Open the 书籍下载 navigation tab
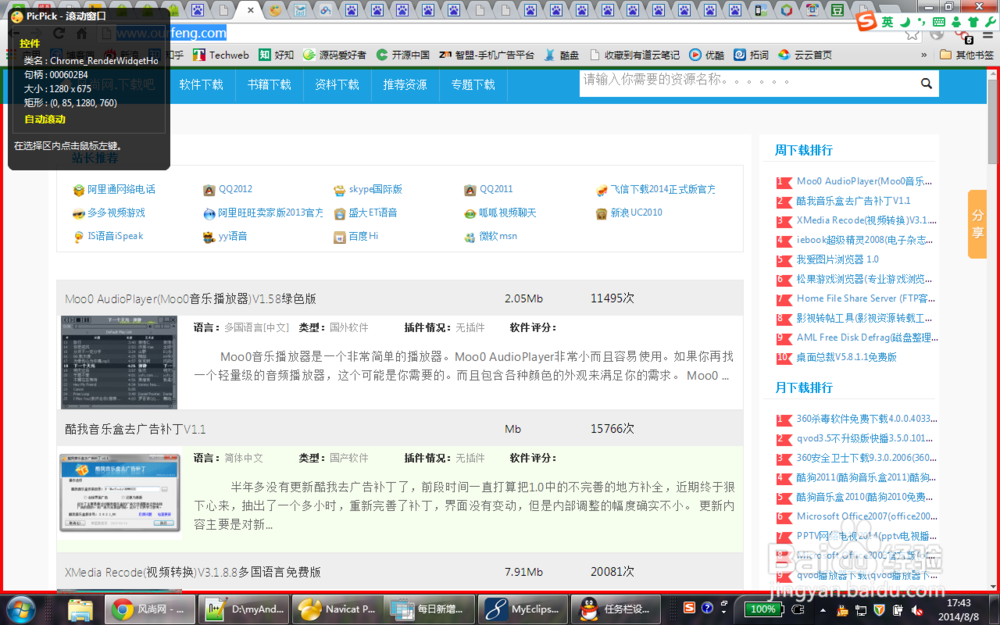This screenshot has height=625, width=1000. pos(268,84)
